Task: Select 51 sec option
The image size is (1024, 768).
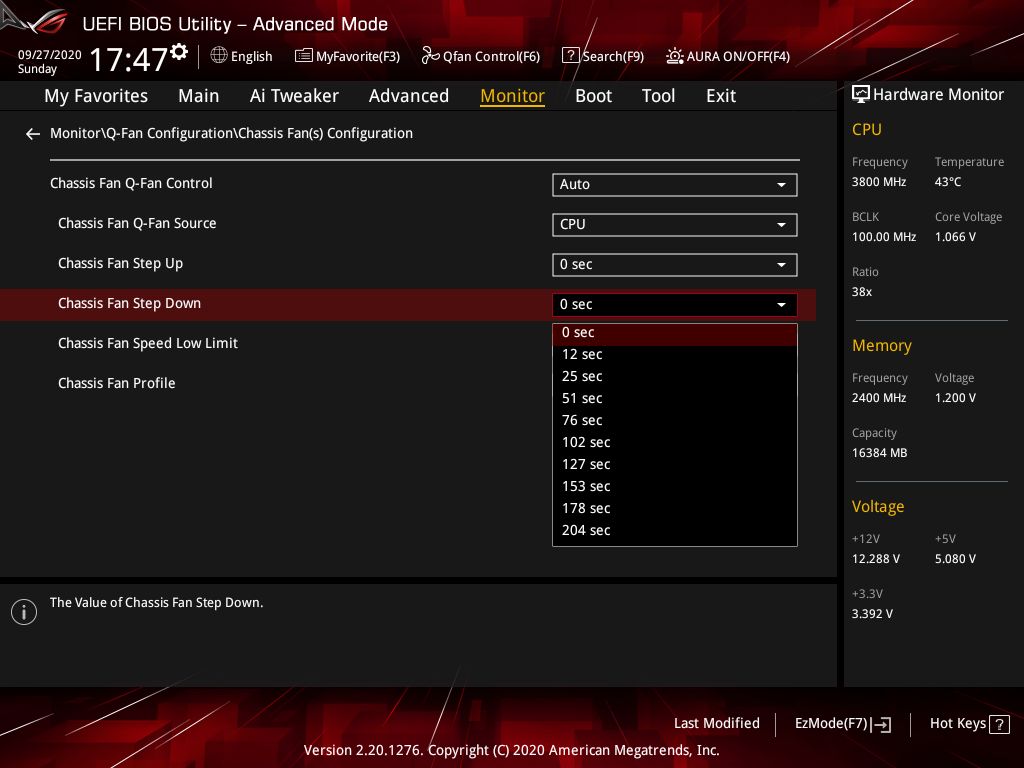Action: (x=675, y=398)
